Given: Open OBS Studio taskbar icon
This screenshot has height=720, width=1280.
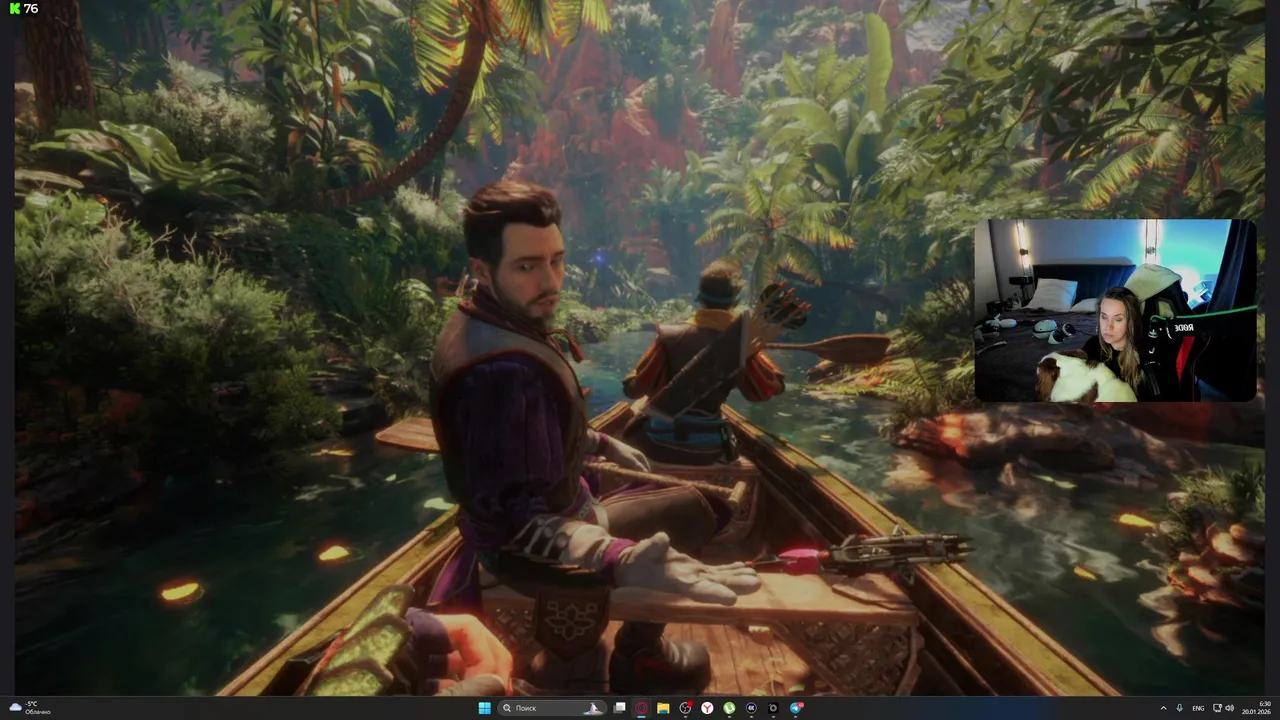Looking at the screenshot, I should 686,708.
